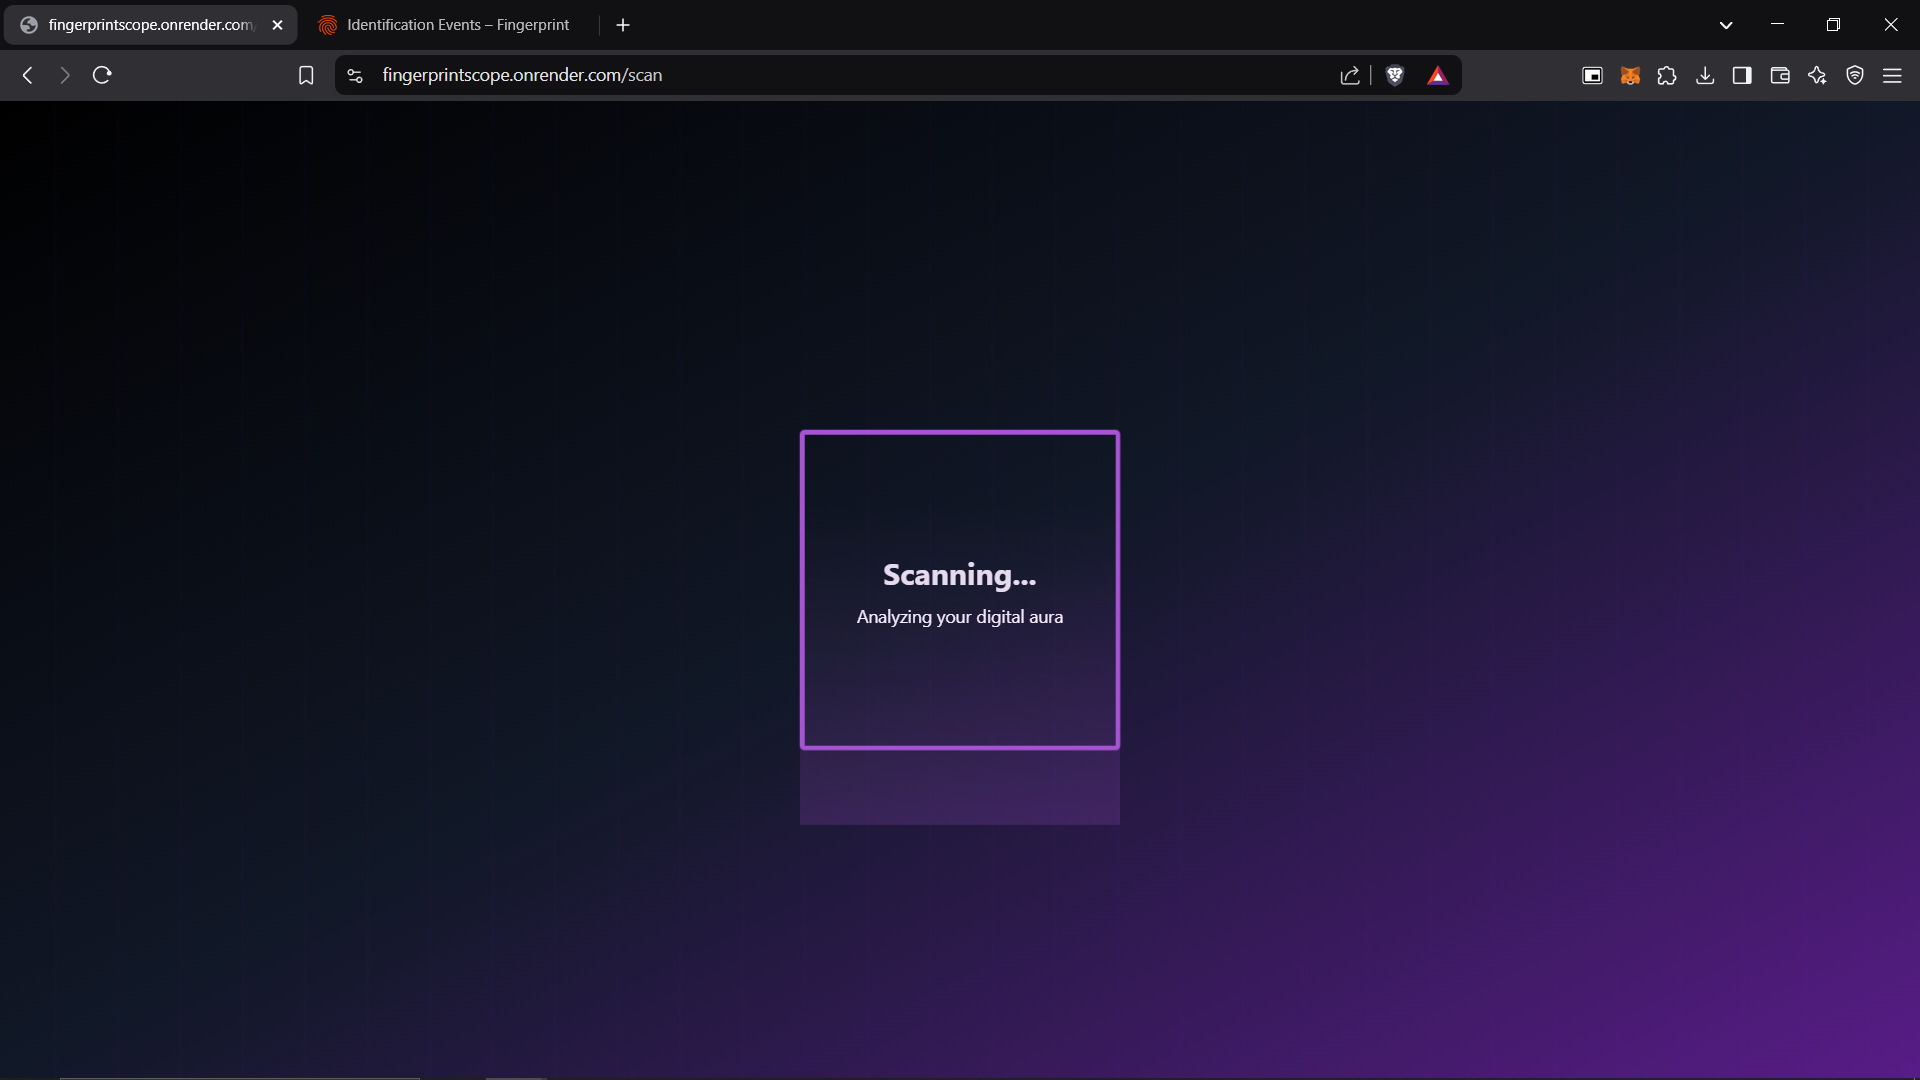Open the Brave Wallet icon
Screen dimensions: 1920x1080
tap(1780, 76)
